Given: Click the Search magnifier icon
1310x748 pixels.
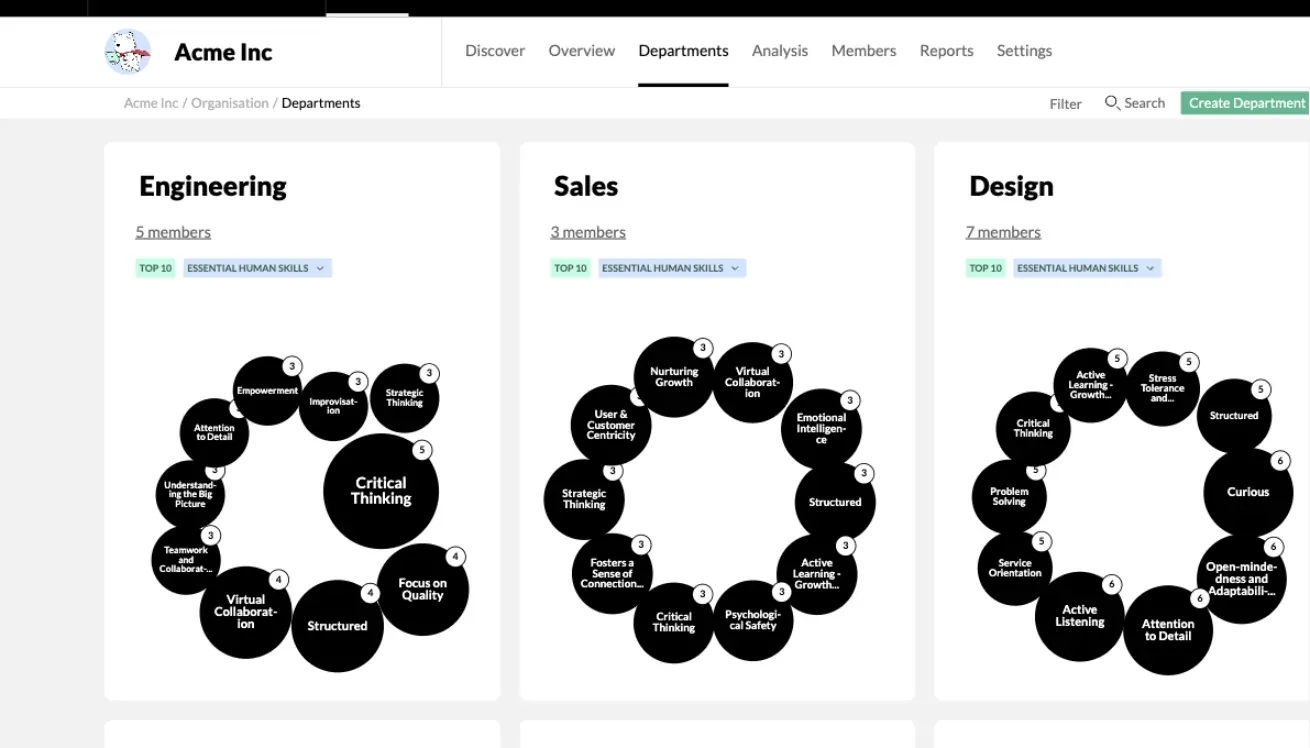Looking at the screenshot, I should coord(1111,103).
